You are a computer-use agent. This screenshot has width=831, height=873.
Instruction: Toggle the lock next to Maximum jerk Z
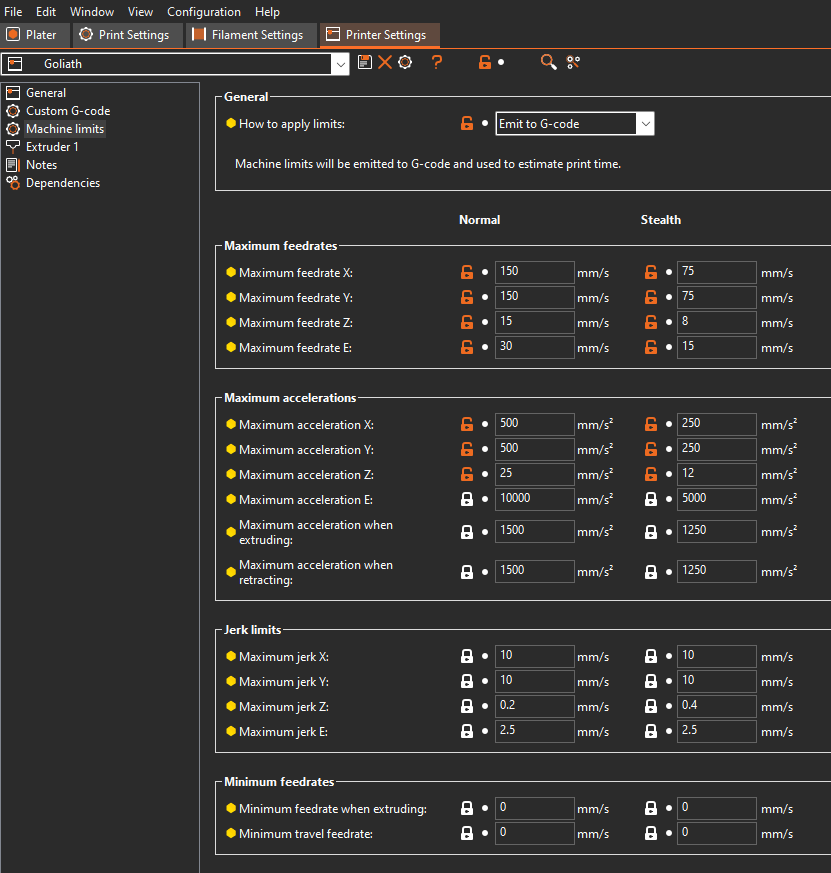467,705
